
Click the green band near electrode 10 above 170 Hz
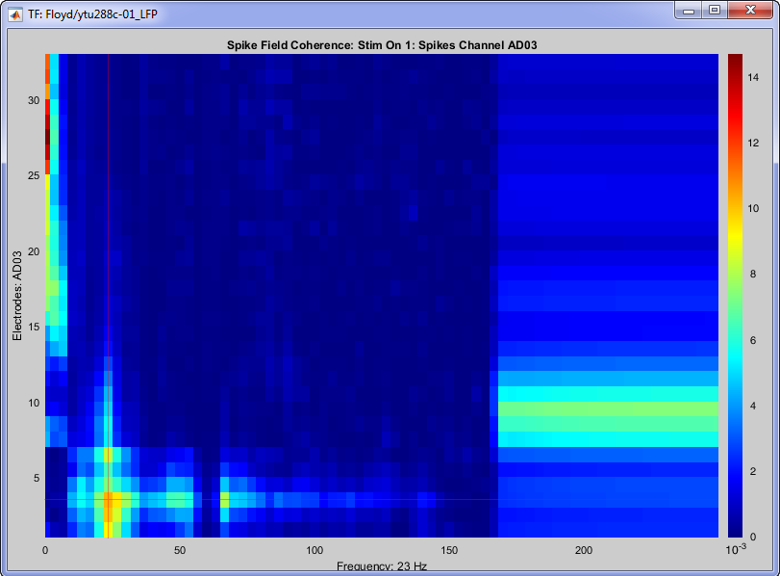(x=608, y=408)
